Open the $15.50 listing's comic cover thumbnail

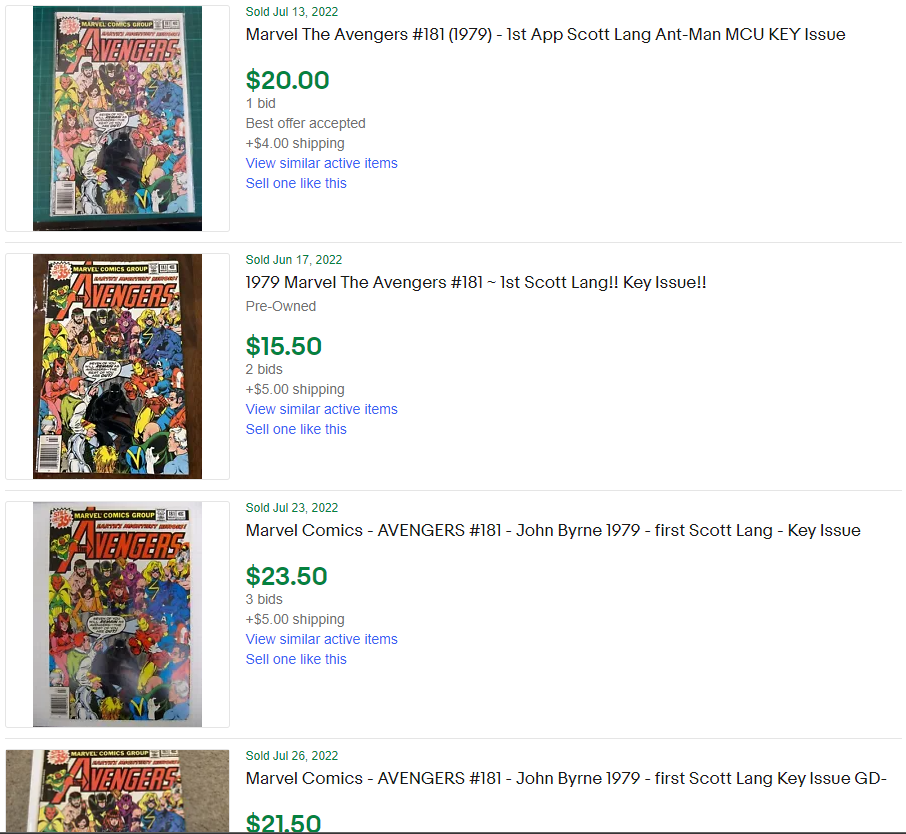pos(117,366)
